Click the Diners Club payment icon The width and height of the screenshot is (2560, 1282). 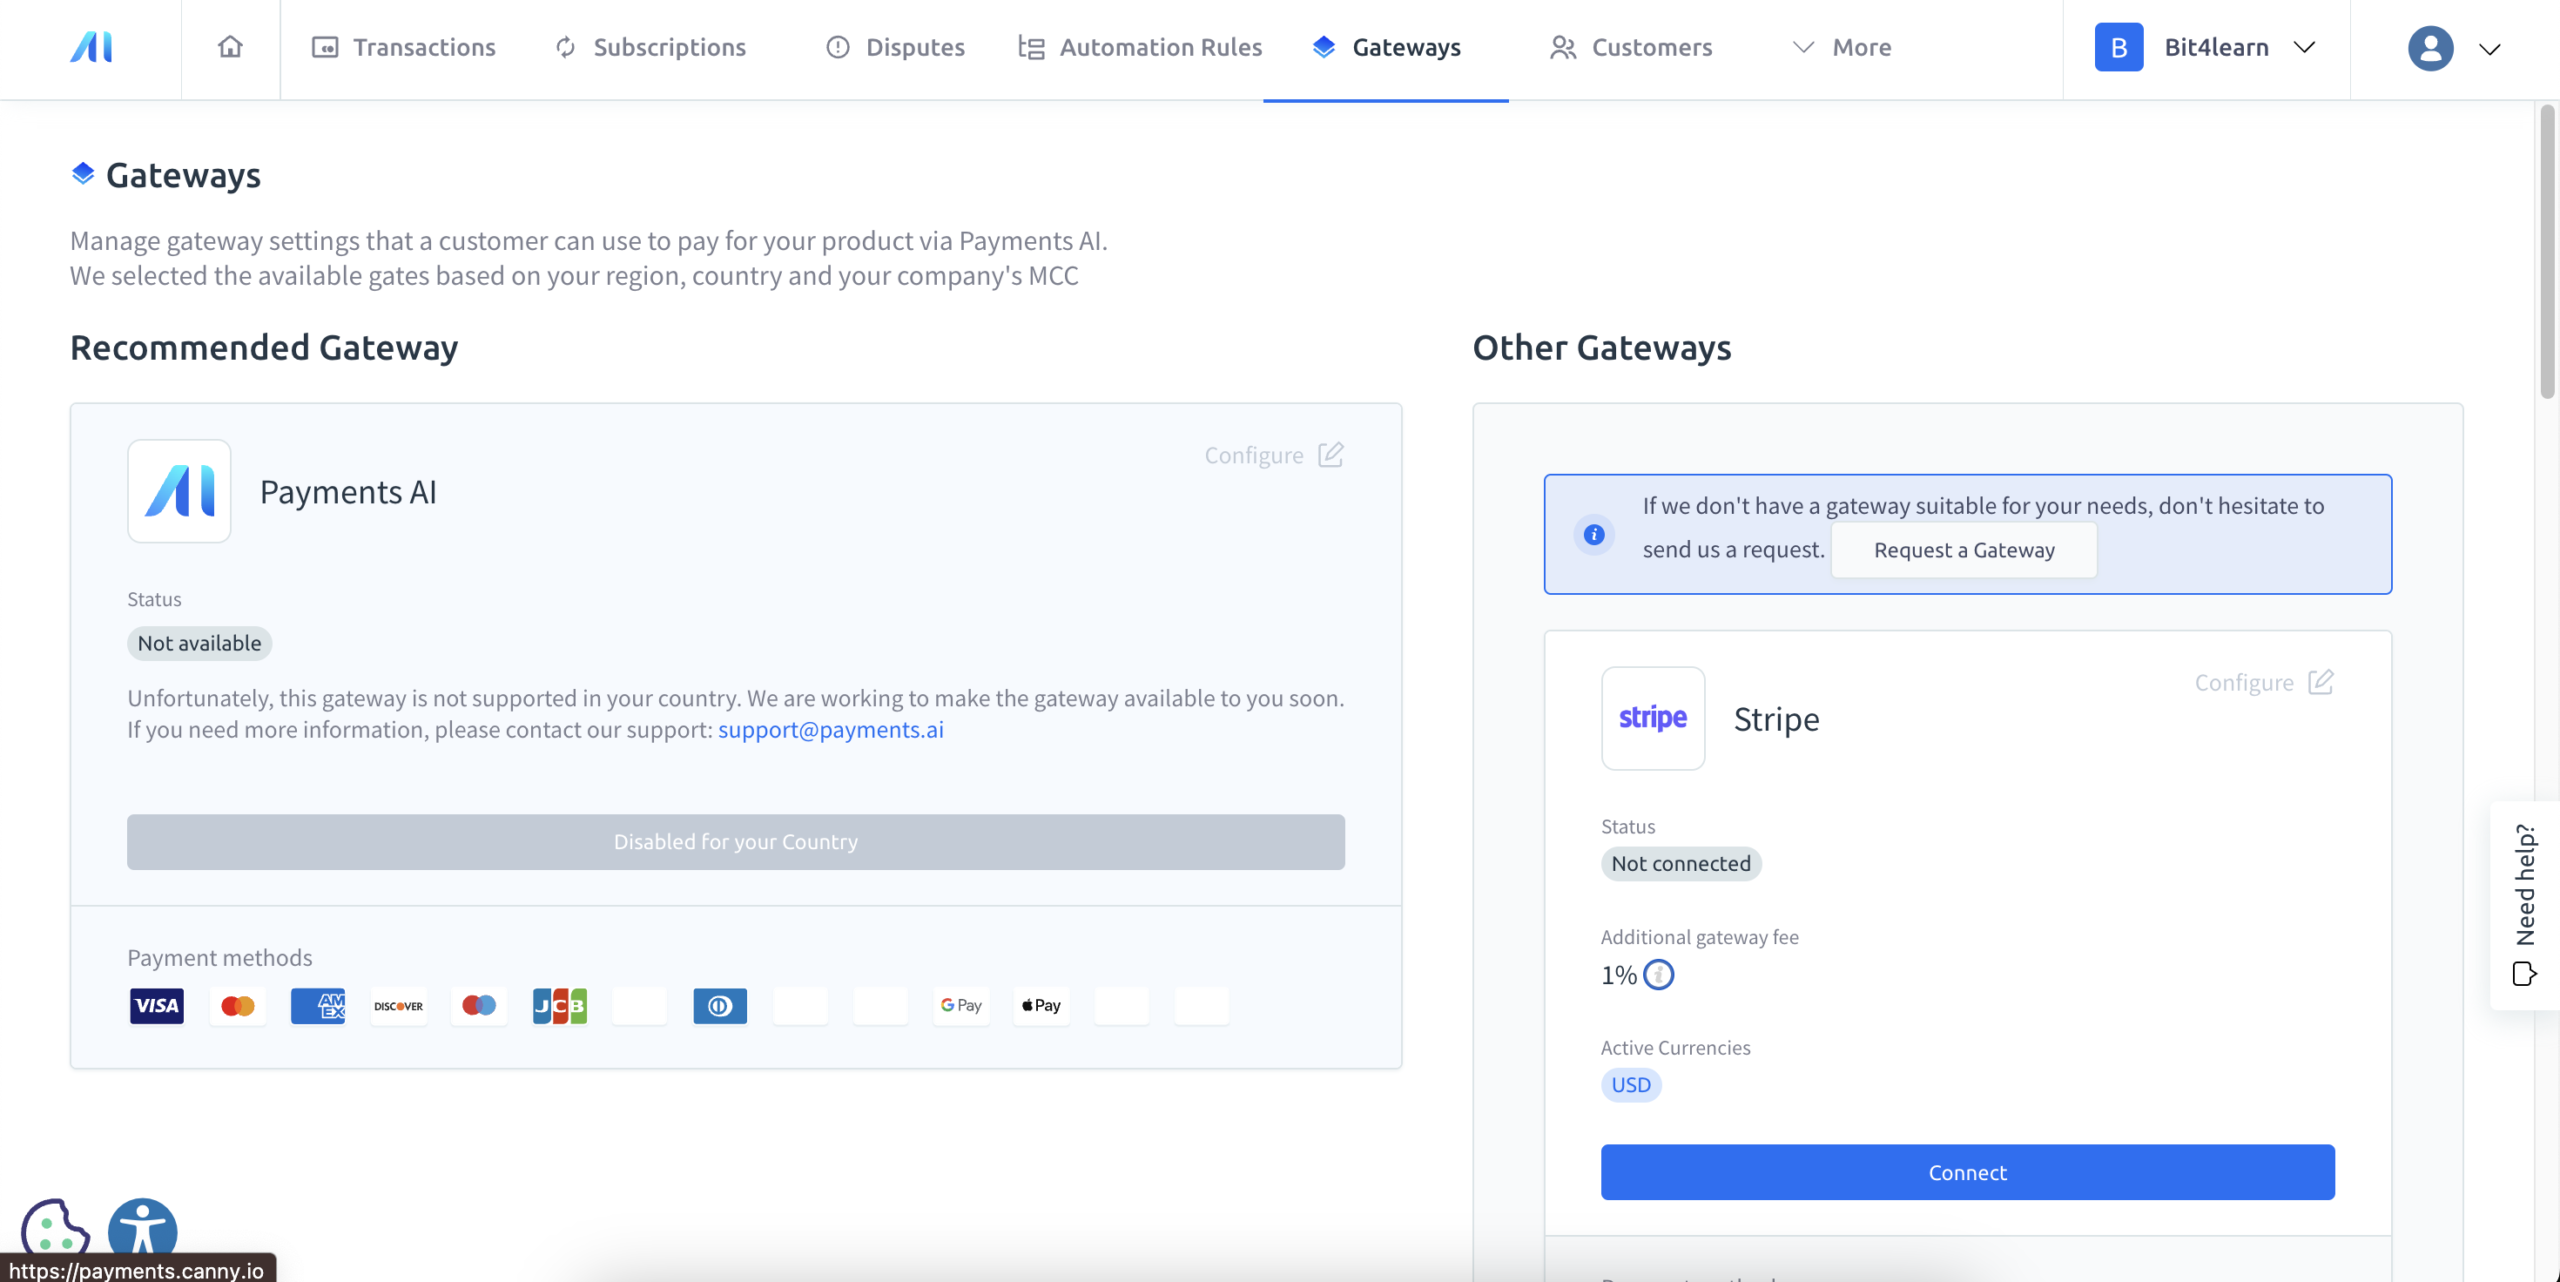point(720,1006)
